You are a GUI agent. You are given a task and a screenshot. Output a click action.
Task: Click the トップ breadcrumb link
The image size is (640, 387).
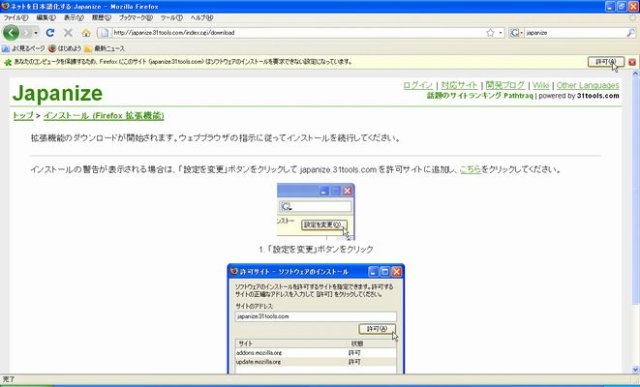tap(23, 116)
